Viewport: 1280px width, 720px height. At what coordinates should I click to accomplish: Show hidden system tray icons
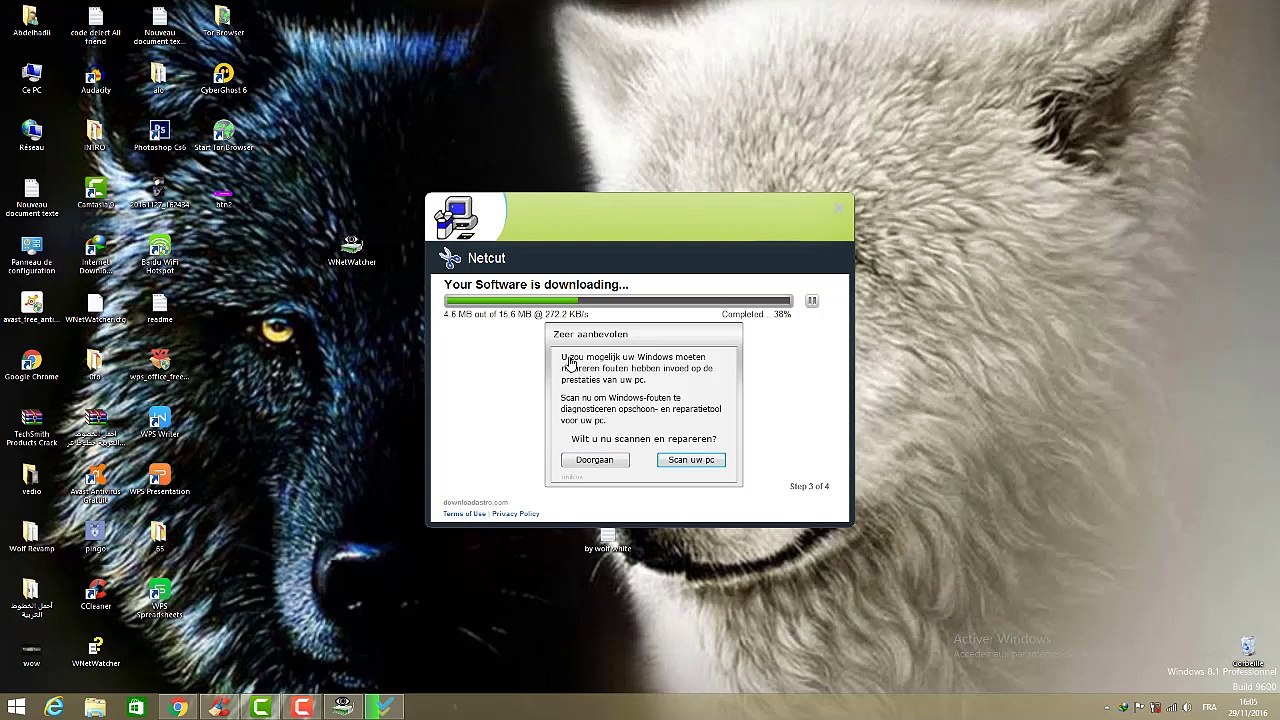1108,708
